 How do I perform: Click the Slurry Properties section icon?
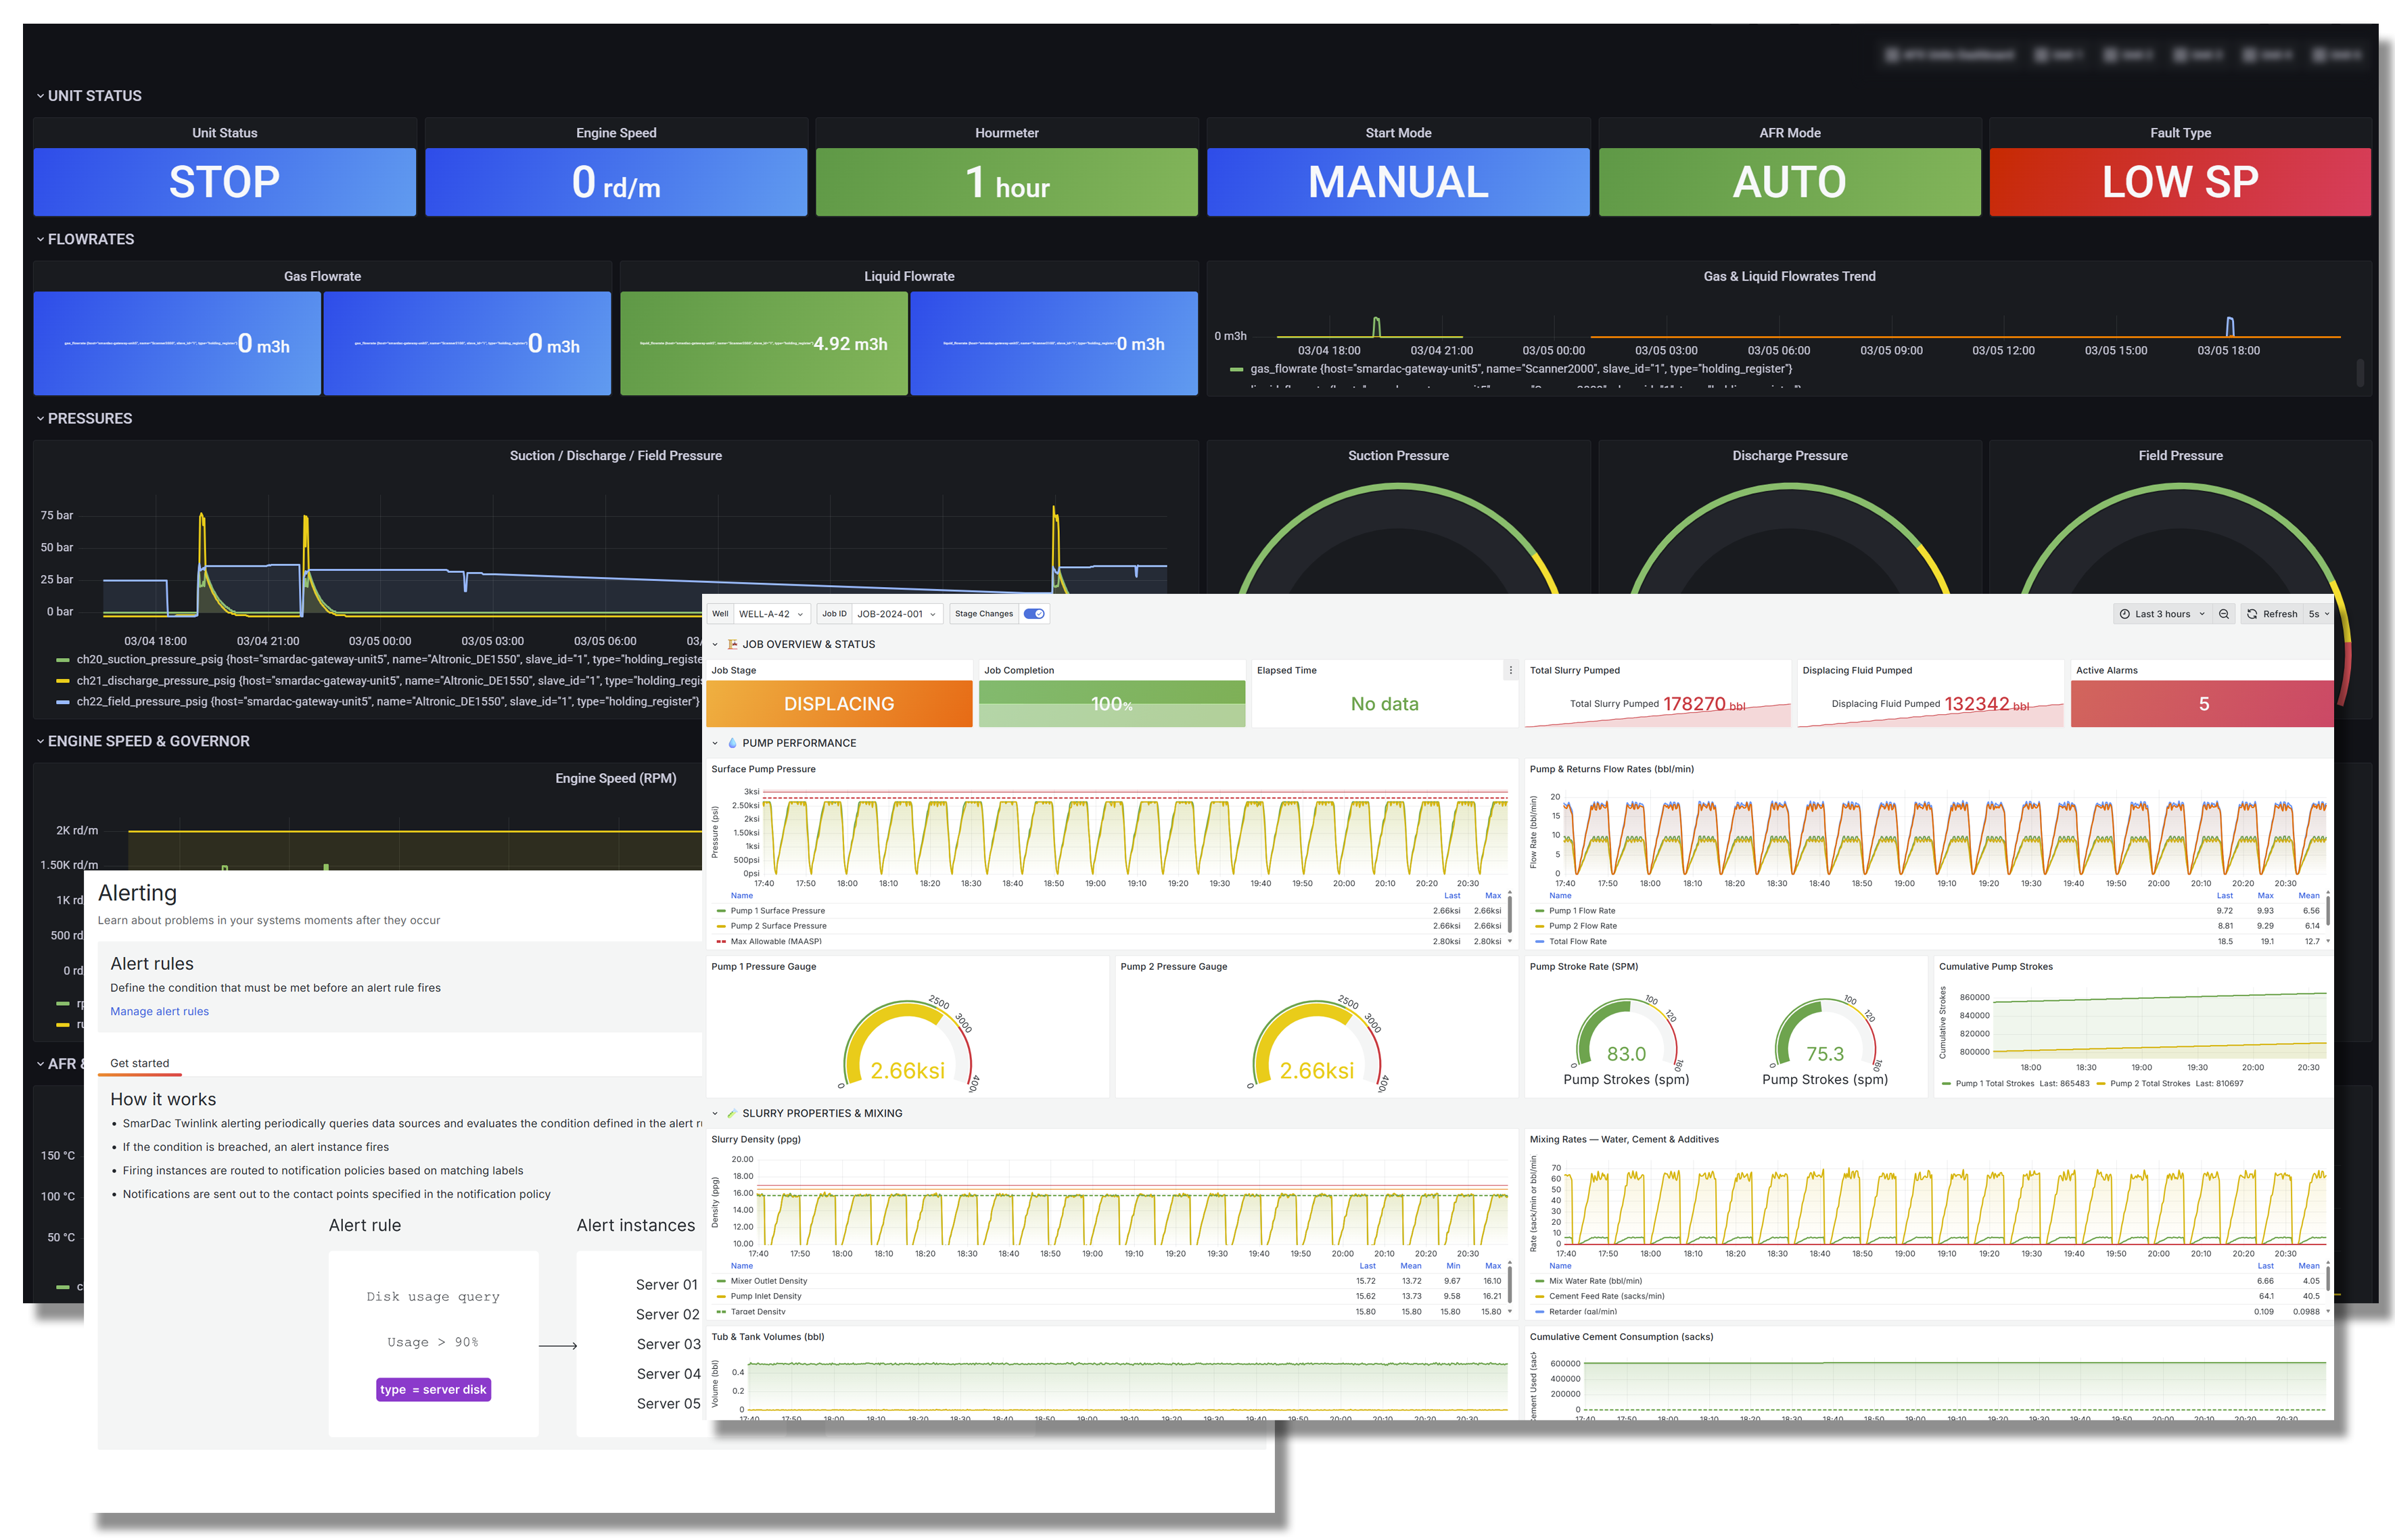coord(732,1113)
